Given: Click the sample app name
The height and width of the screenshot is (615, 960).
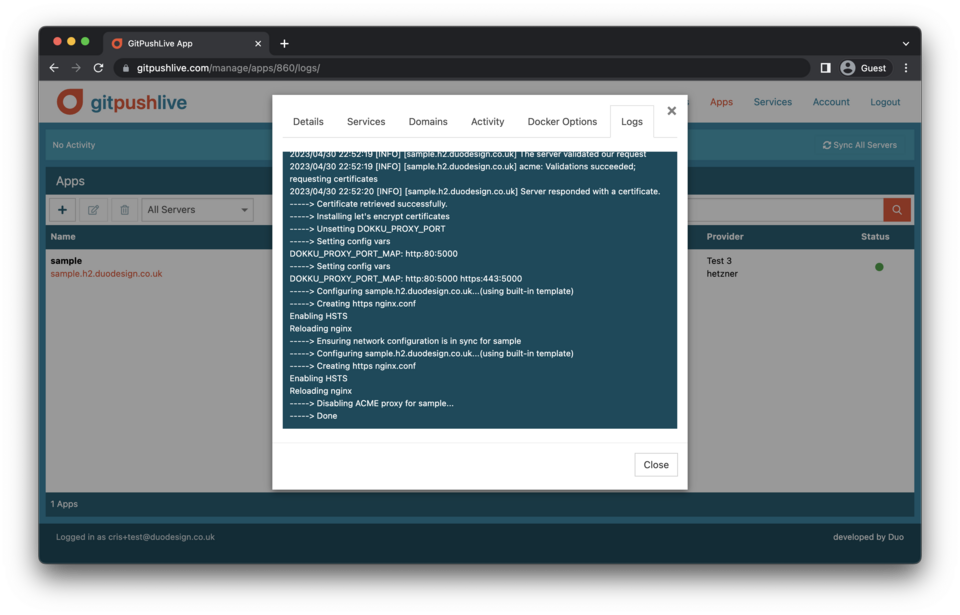Looking at the screenshot, I should (66, 260).
